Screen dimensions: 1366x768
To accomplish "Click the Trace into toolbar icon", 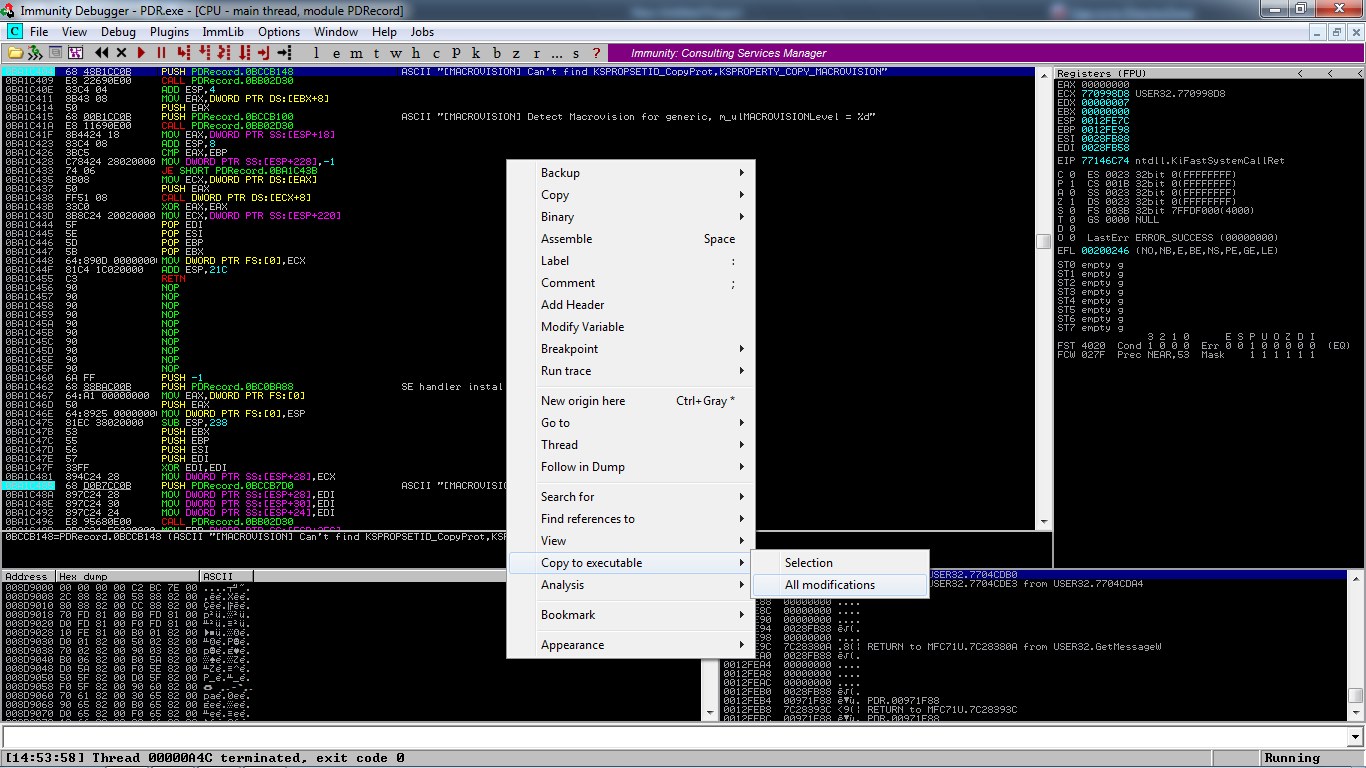I will [x=224, y=53].
